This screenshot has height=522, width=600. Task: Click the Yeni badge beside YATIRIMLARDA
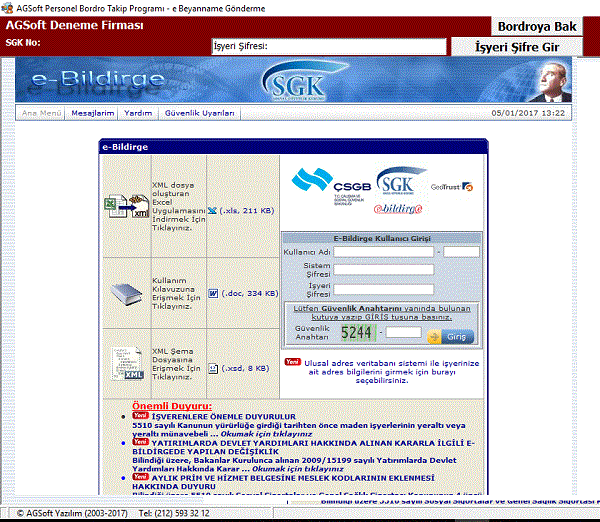click(x=140, y=442)
